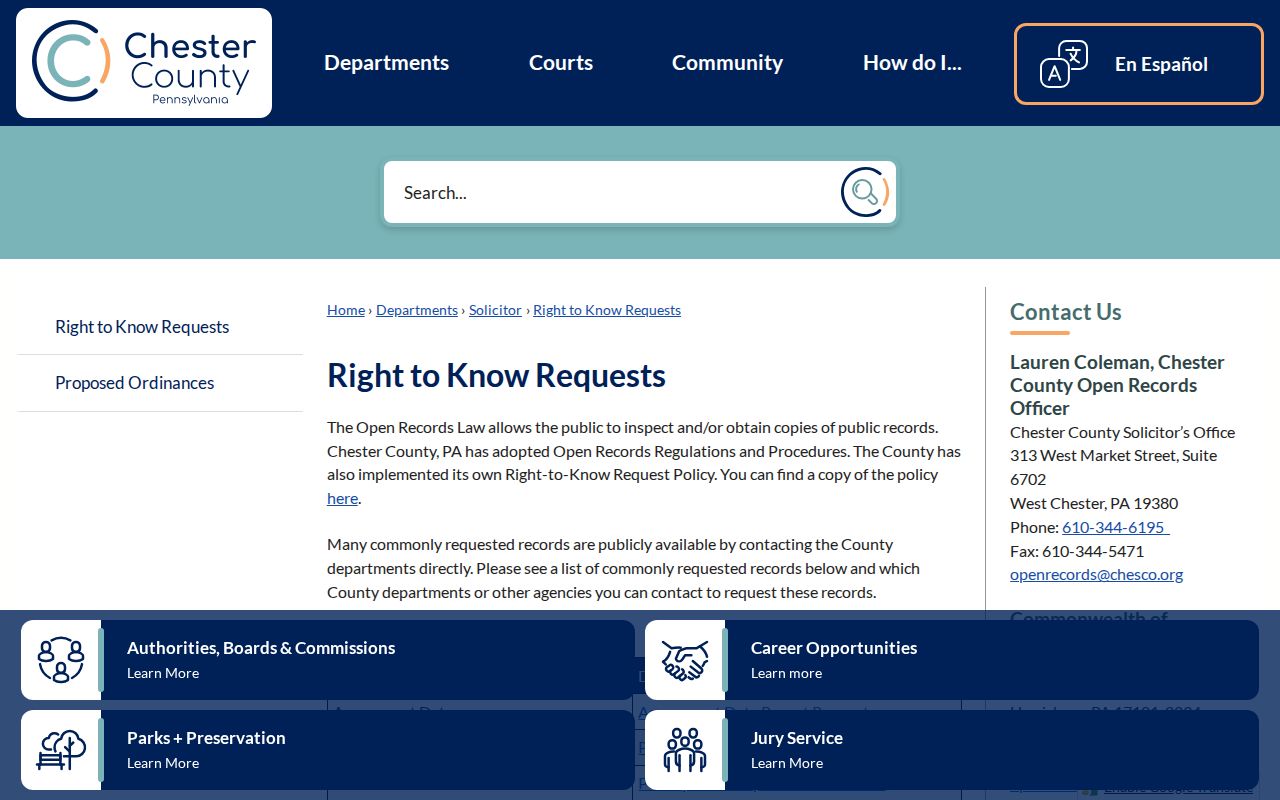
Task: Open Jury Service card
Action: pos(952,750)
